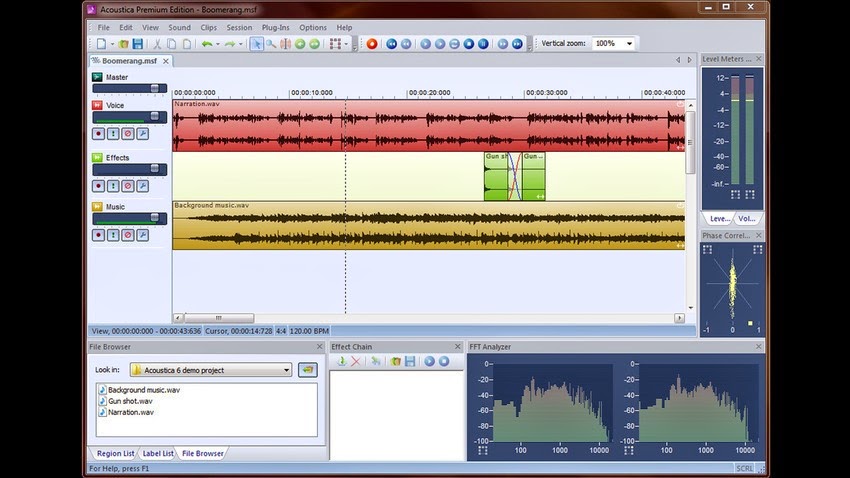Open the grid snap icon in the toolbar

(336, 44)
